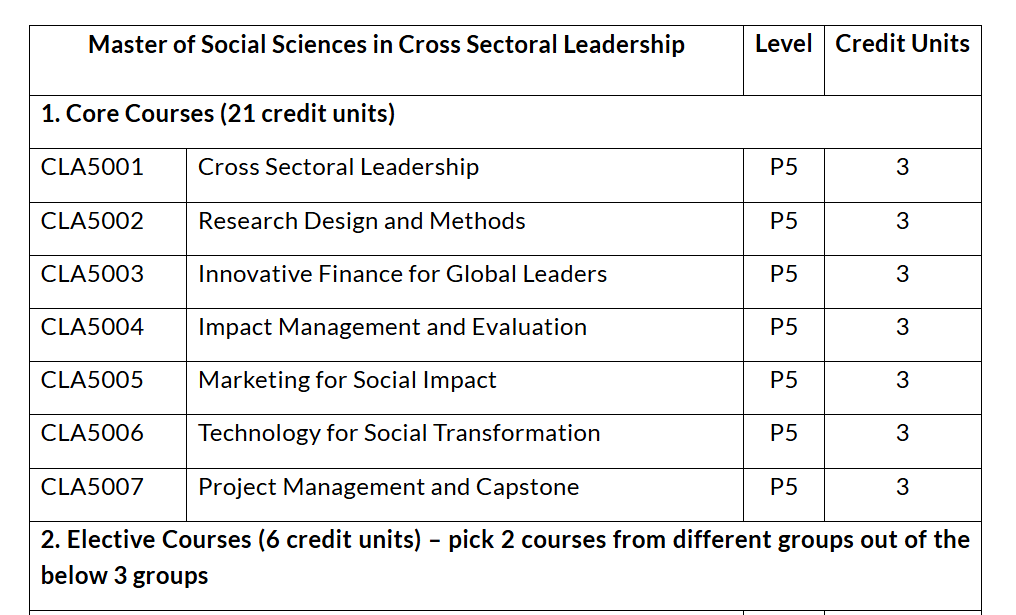Click the Core Courses section heading

(x=218, y=114)
